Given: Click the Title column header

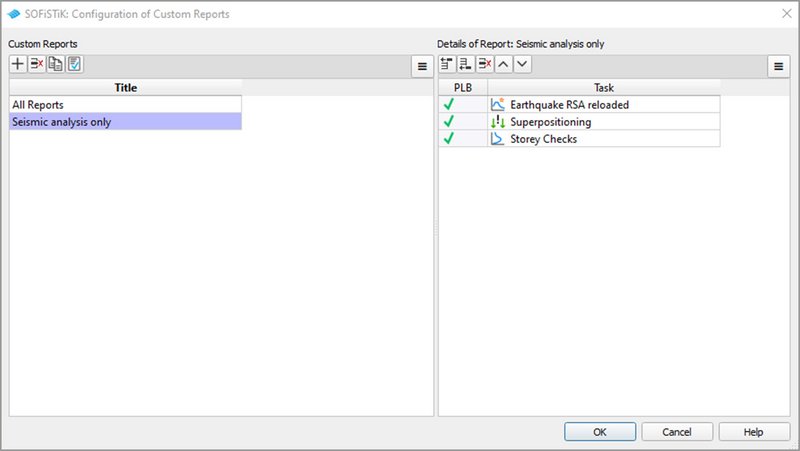Looking at the screenshot, I should (126, 88).
